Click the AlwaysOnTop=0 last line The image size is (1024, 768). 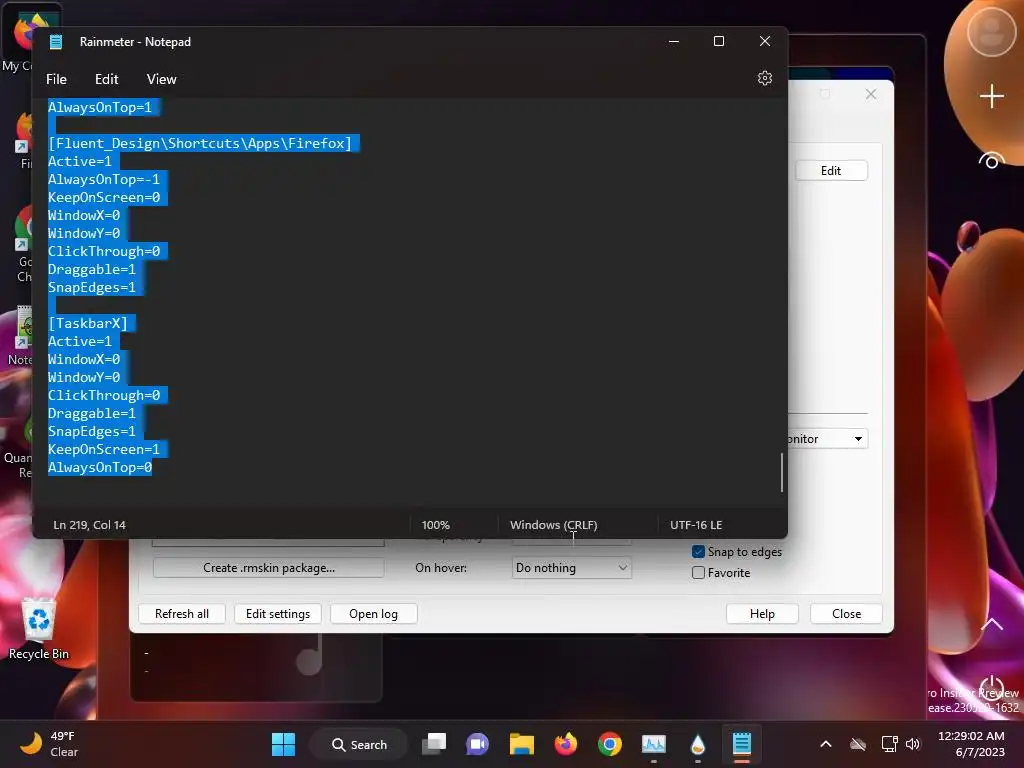pos(100,468)
